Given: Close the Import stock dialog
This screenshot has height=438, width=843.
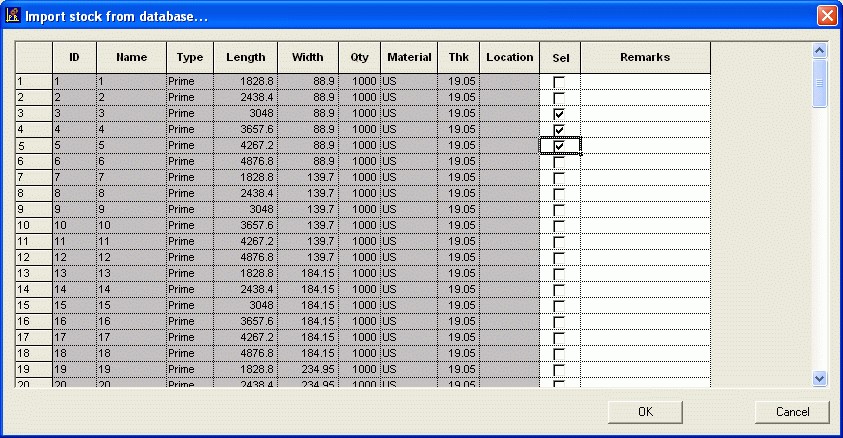Looking at the screenshot, I should (826, 16).
